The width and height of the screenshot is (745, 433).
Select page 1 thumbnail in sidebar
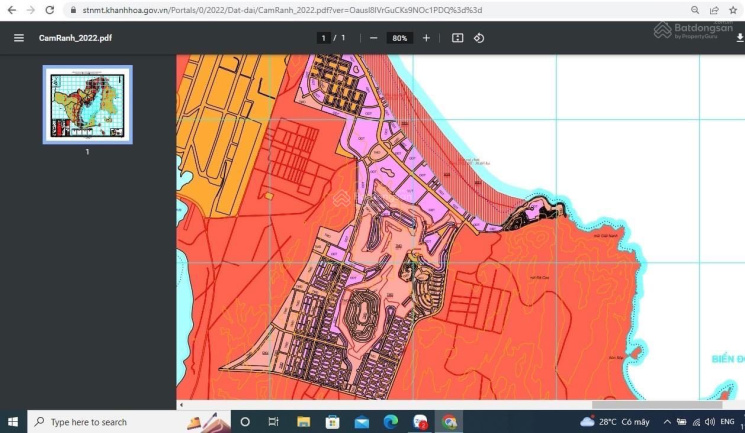[87, 104]
